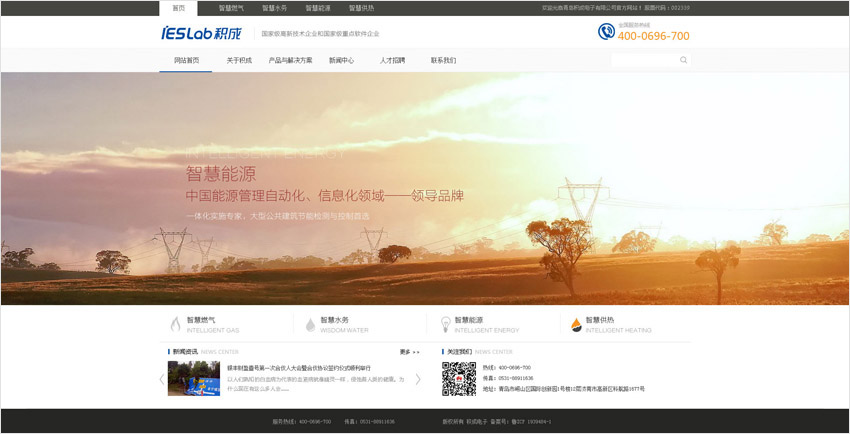This screenshot has width=850, height=434.
Task: Show previous news with left arrow
Action: [162, 379]
